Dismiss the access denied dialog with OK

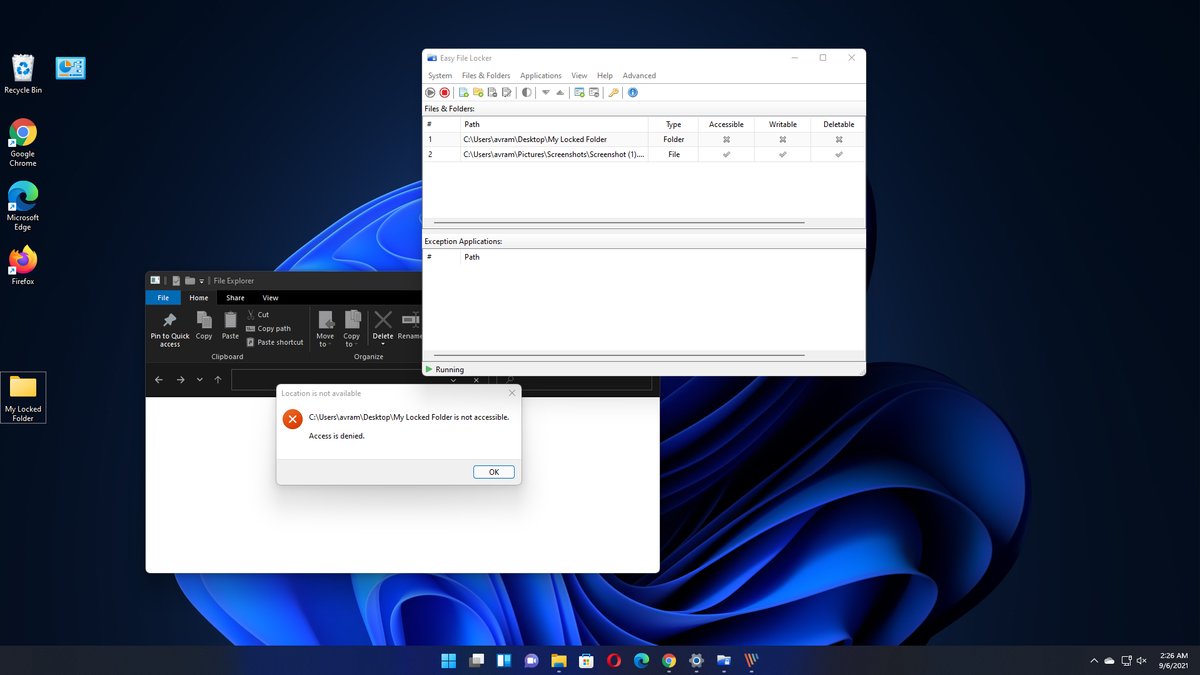[x=493, y=471]
